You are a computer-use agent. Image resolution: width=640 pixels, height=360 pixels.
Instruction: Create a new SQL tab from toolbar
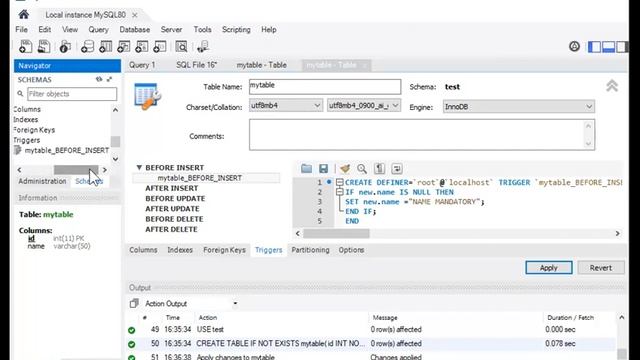(x=25, y=47)
